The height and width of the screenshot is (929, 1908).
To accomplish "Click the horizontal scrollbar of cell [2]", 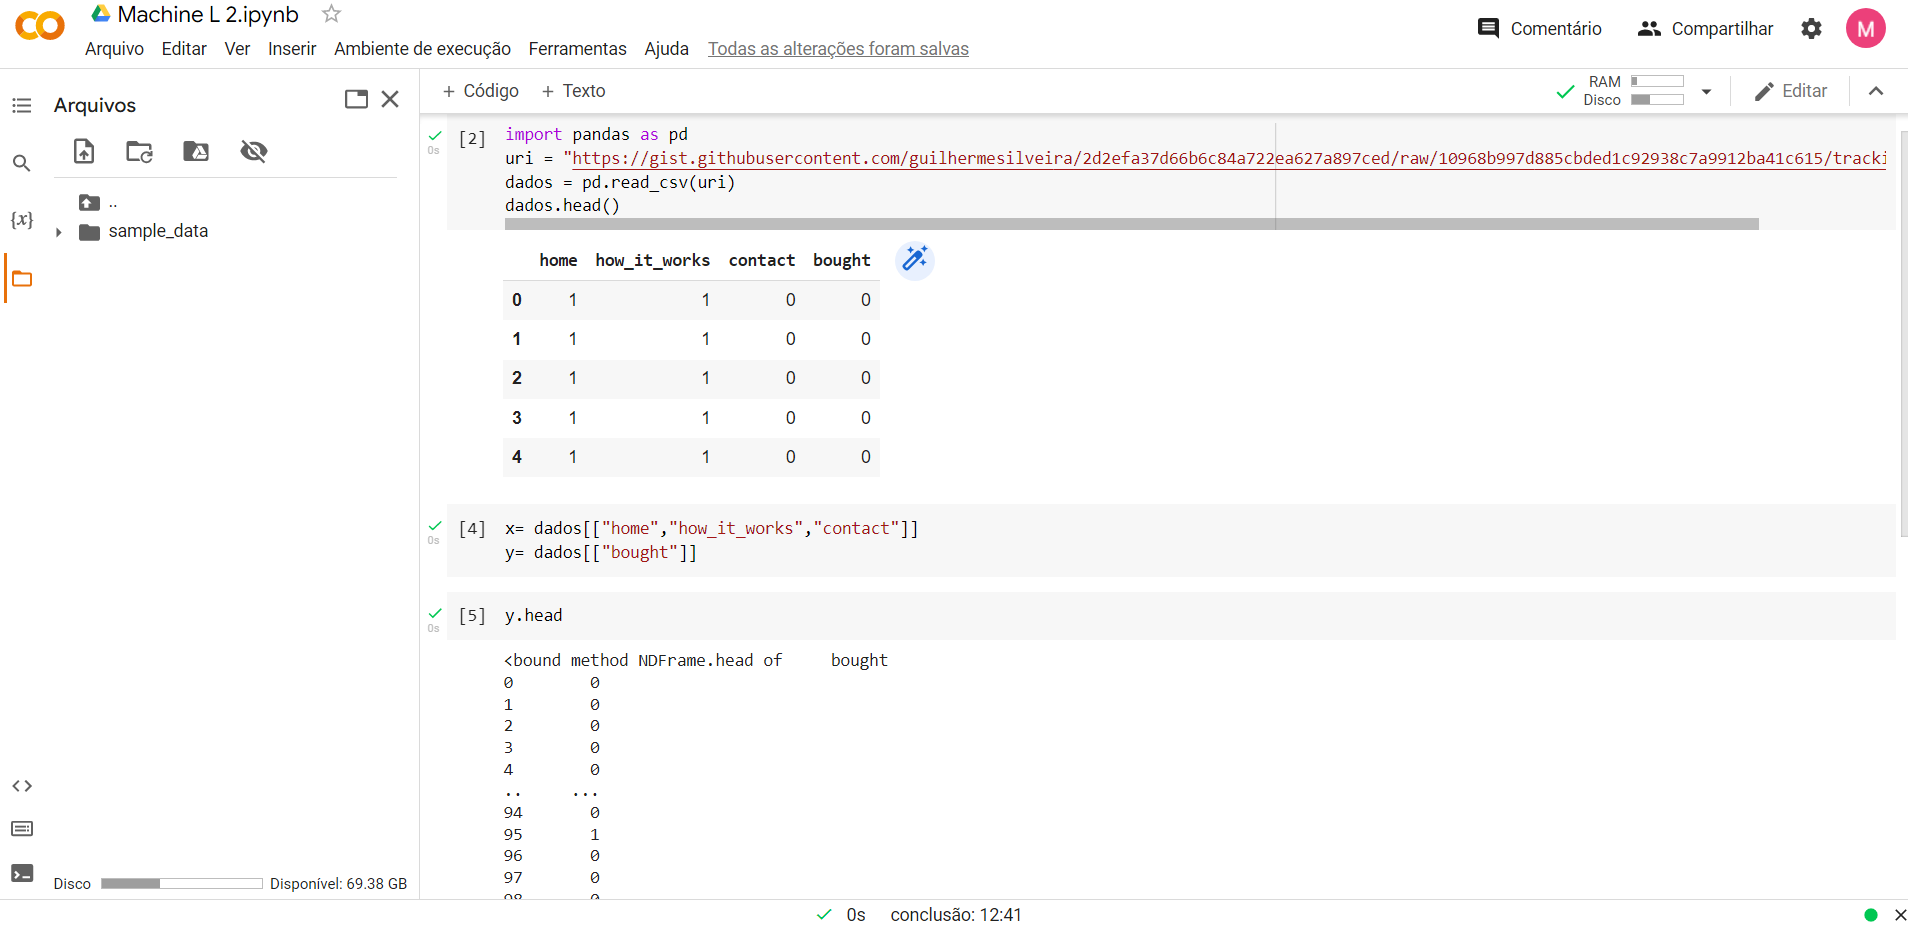I will 1131,224.
